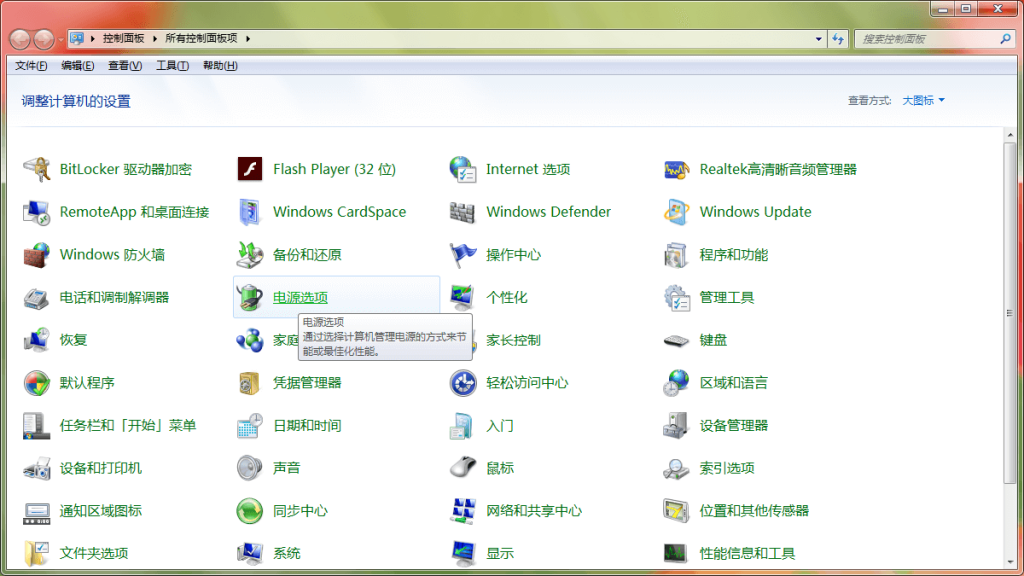Screen dimensions: 1024x576
Task: Open 网络和共享中心 icon
Action: (x=462, y=511)
